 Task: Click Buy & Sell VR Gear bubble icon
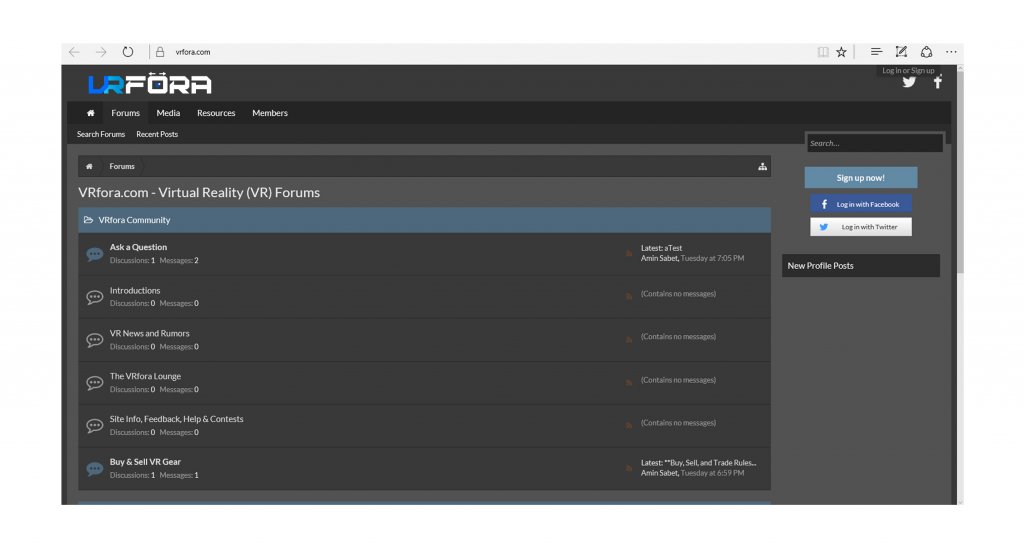(95, 469)
